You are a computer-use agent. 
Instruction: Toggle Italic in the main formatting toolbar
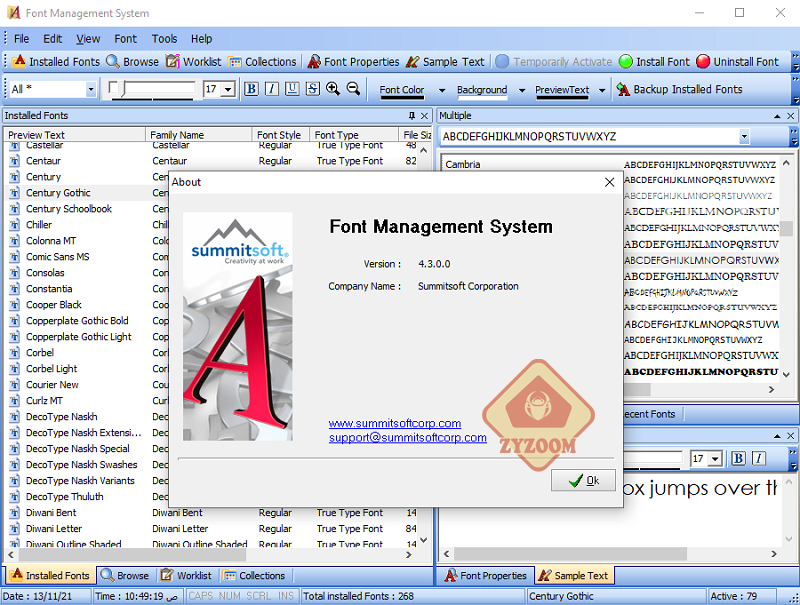(x=271, y=89)
